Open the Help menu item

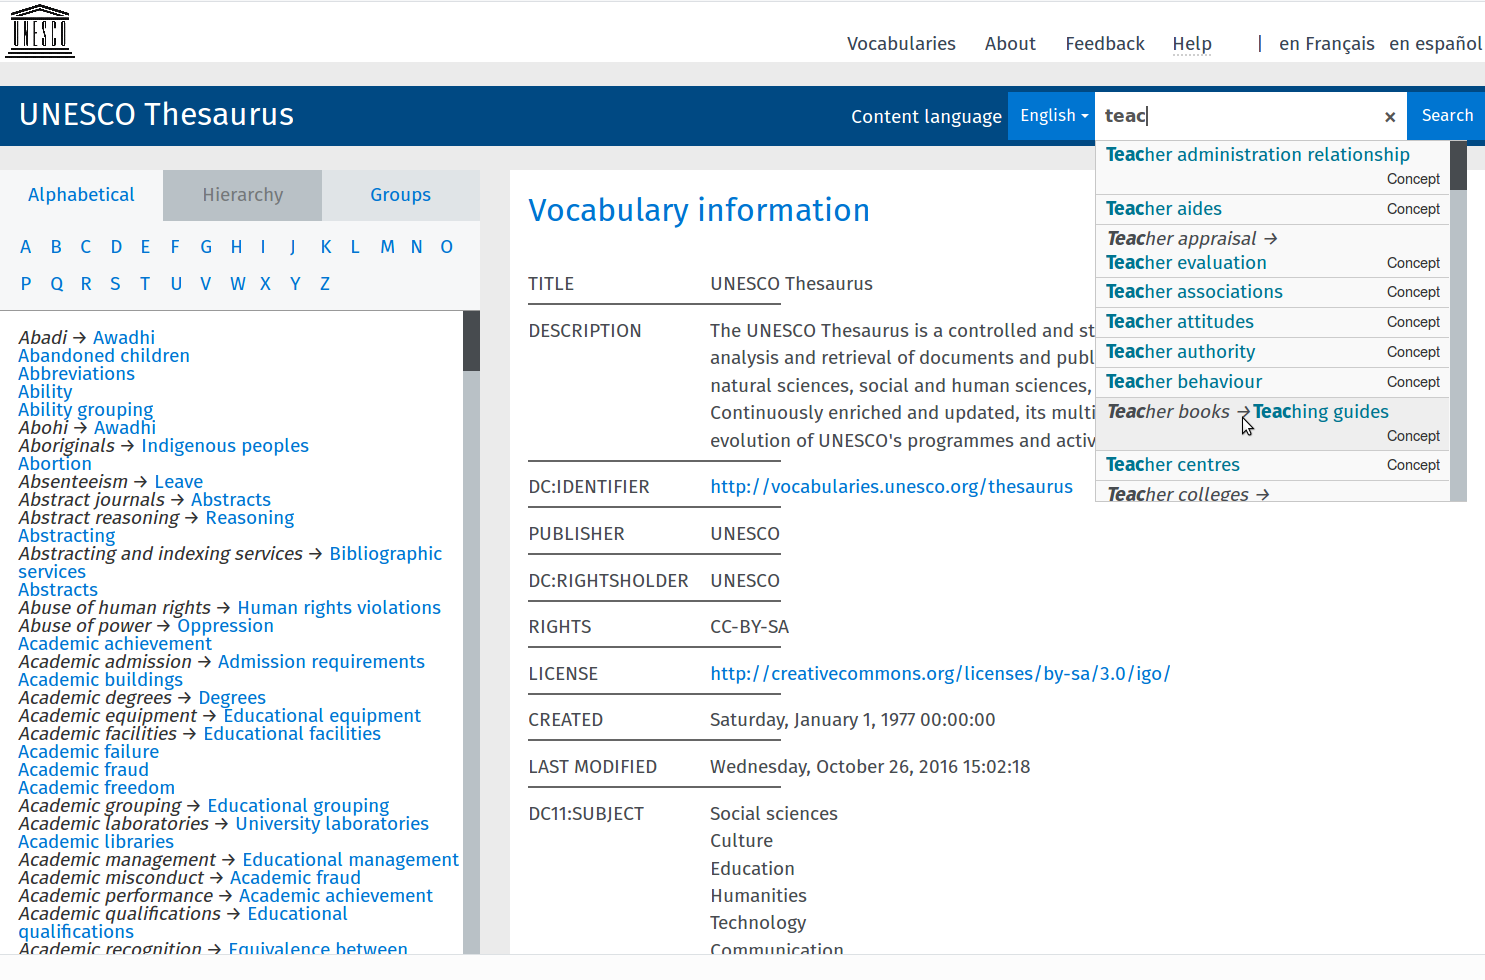[x=1192, y=44]
